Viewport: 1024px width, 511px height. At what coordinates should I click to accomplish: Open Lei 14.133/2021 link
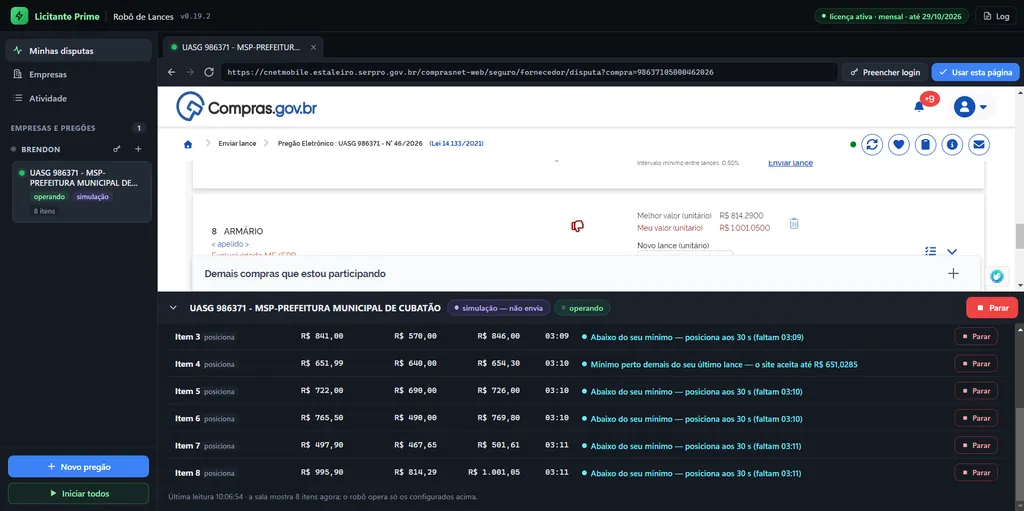point(456,143)
